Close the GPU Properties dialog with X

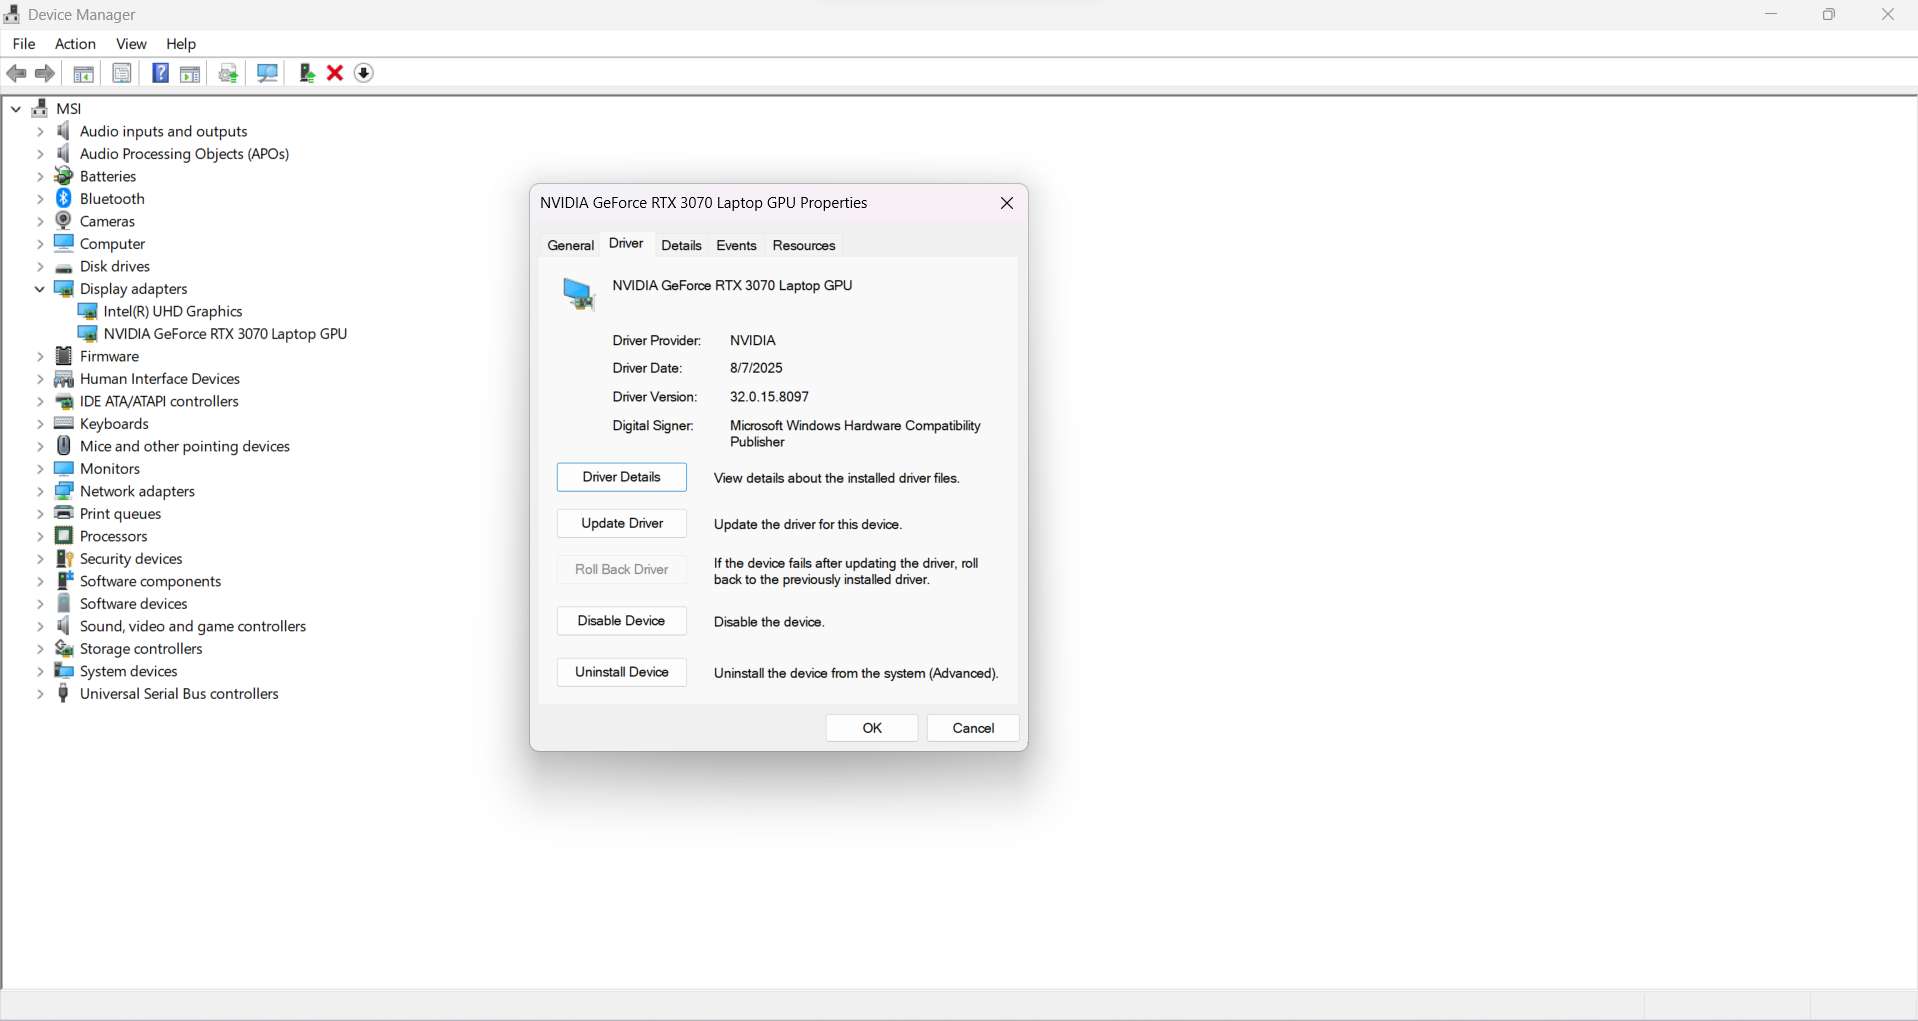tap(1007, 203)
